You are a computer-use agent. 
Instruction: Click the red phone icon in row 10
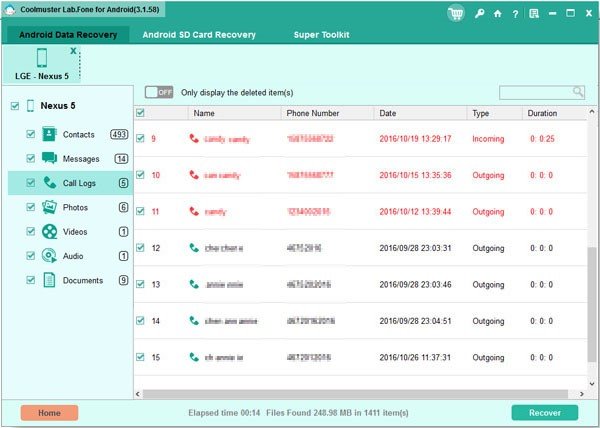pos(194,175)
